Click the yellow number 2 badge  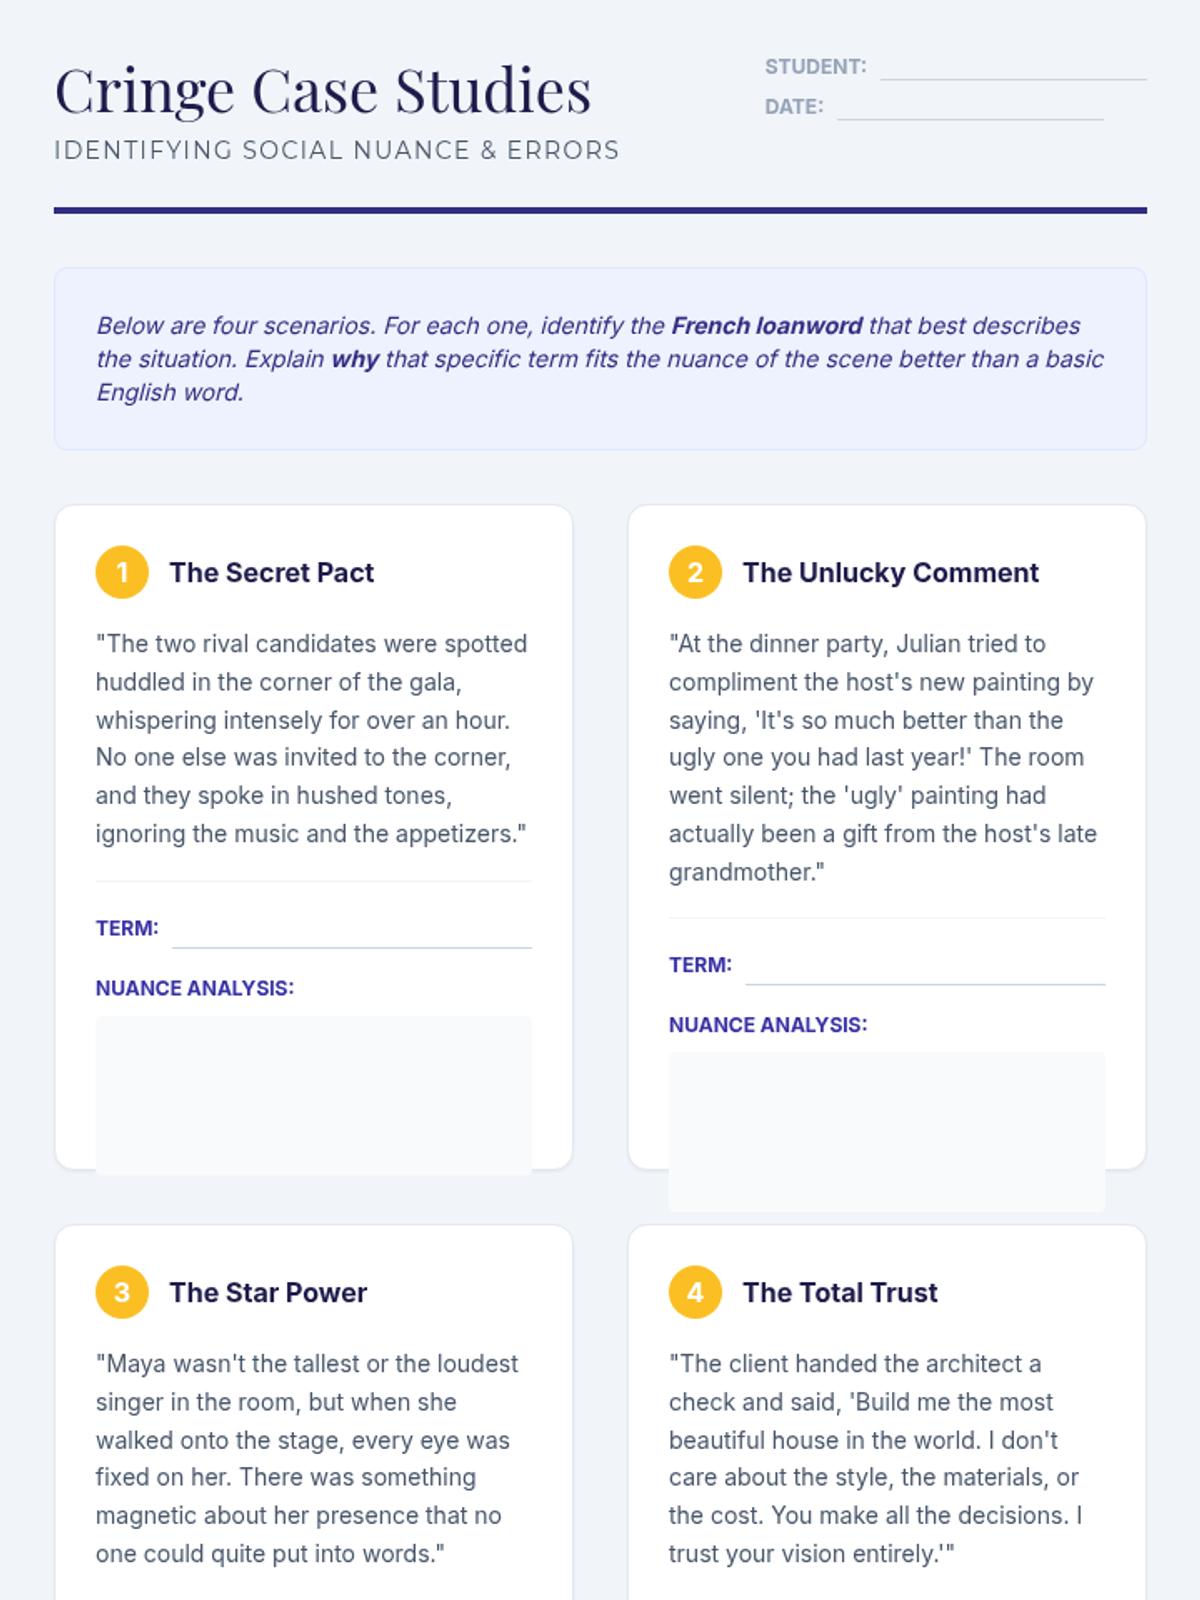click(695, 572)
